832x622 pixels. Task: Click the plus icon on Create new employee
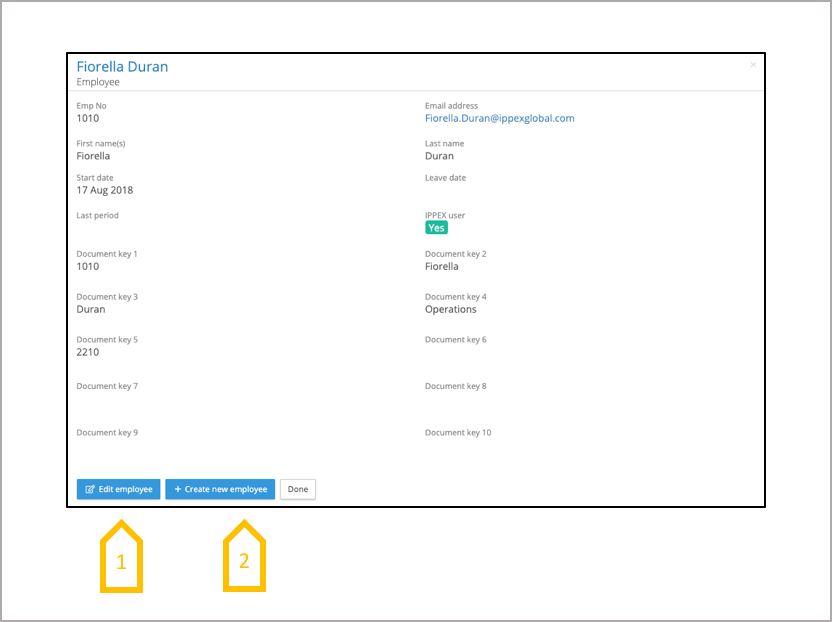click(x=178, y=490)
